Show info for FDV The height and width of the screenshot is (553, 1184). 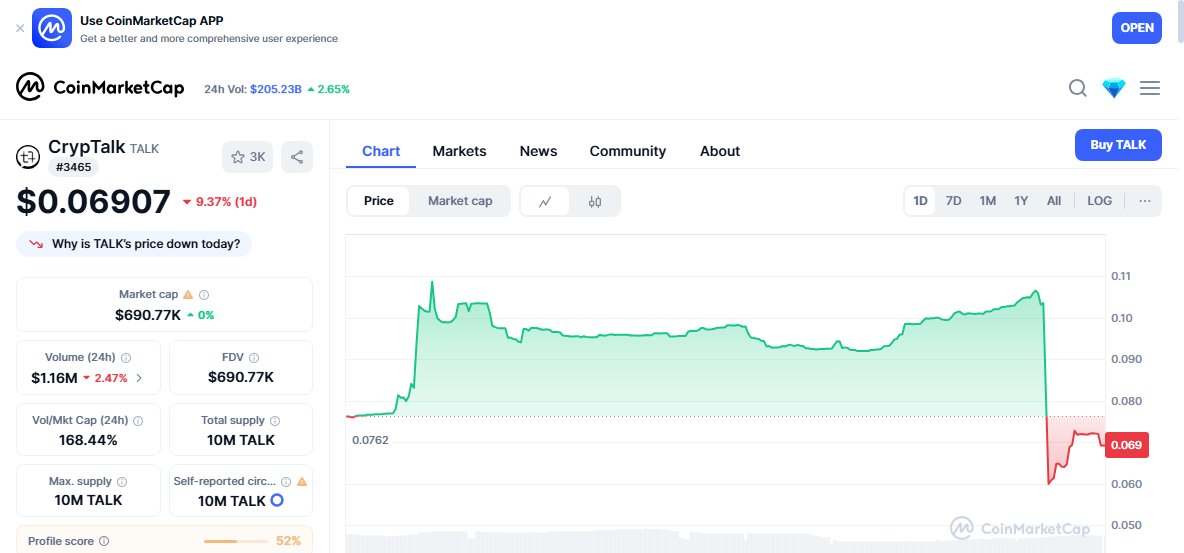pos(254,357)
